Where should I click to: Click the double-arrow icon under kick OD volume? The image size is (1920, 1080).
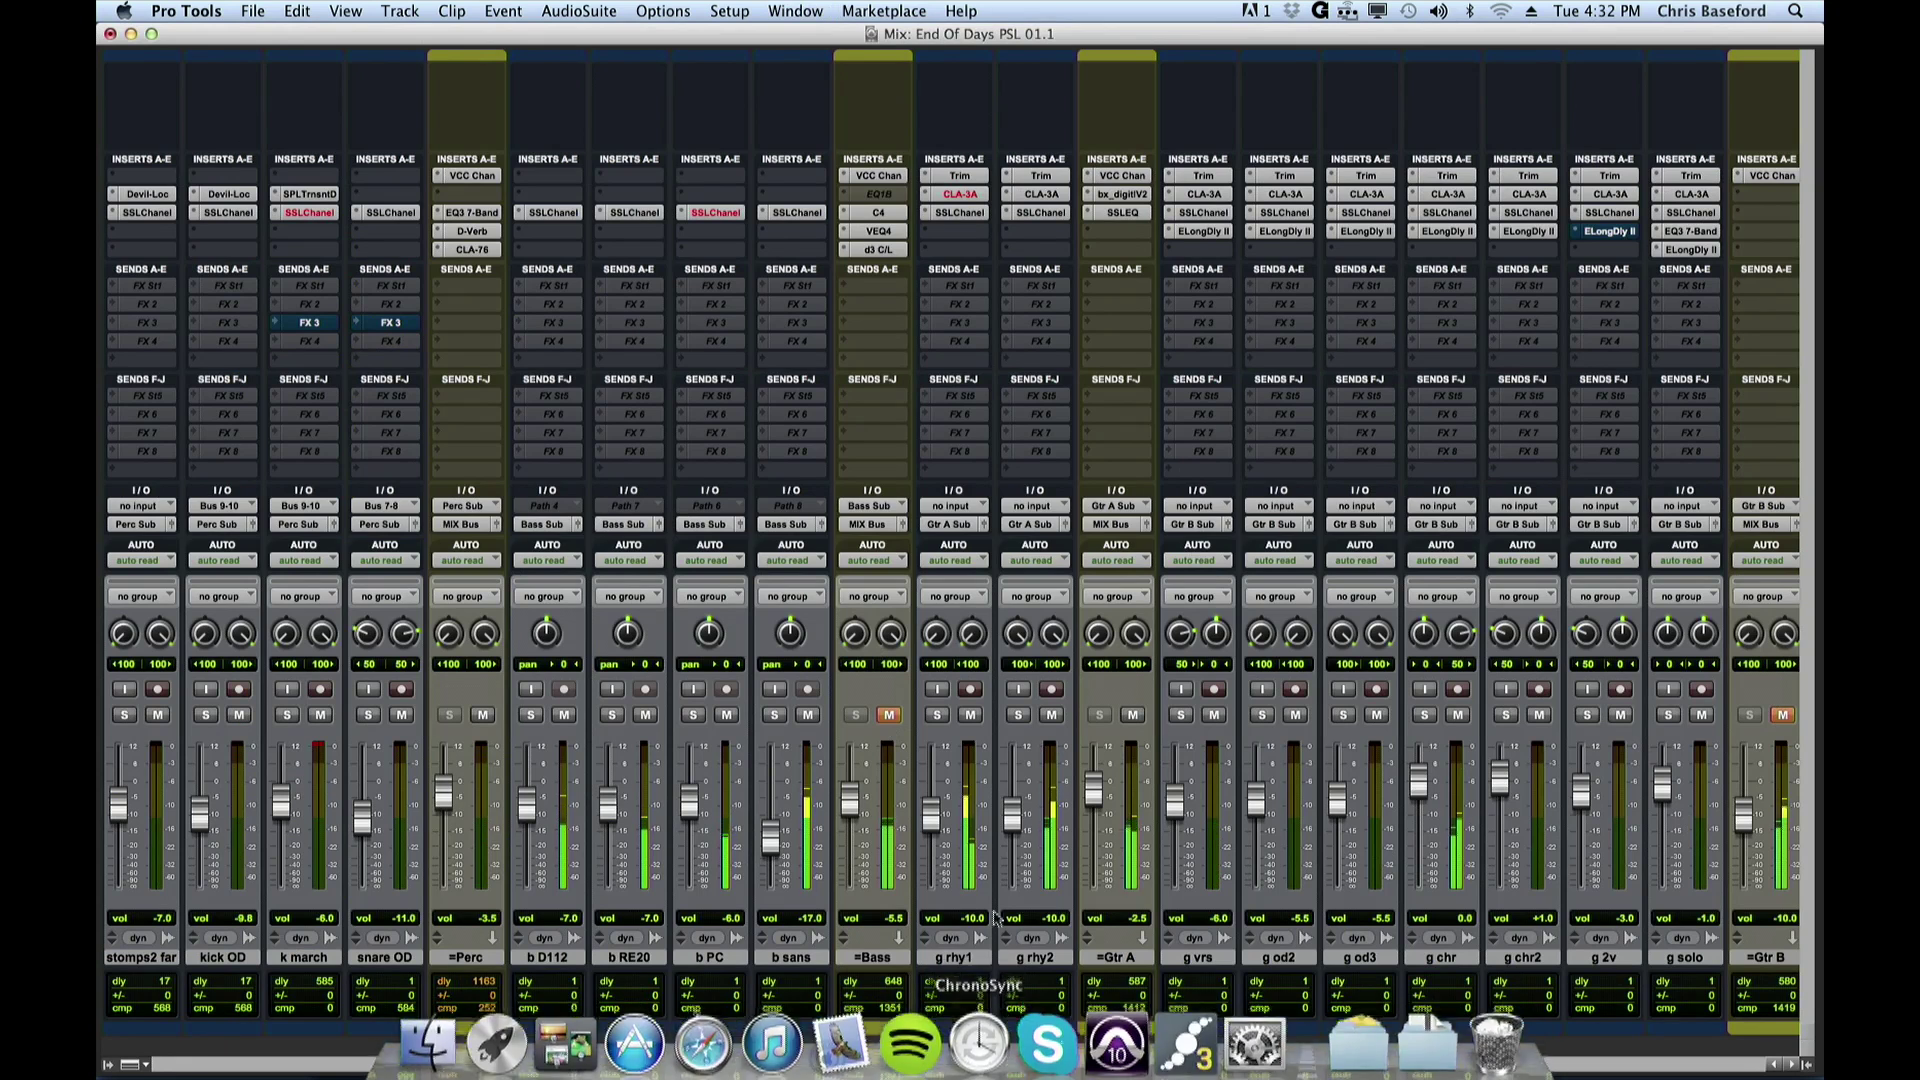tap(248, 938)
